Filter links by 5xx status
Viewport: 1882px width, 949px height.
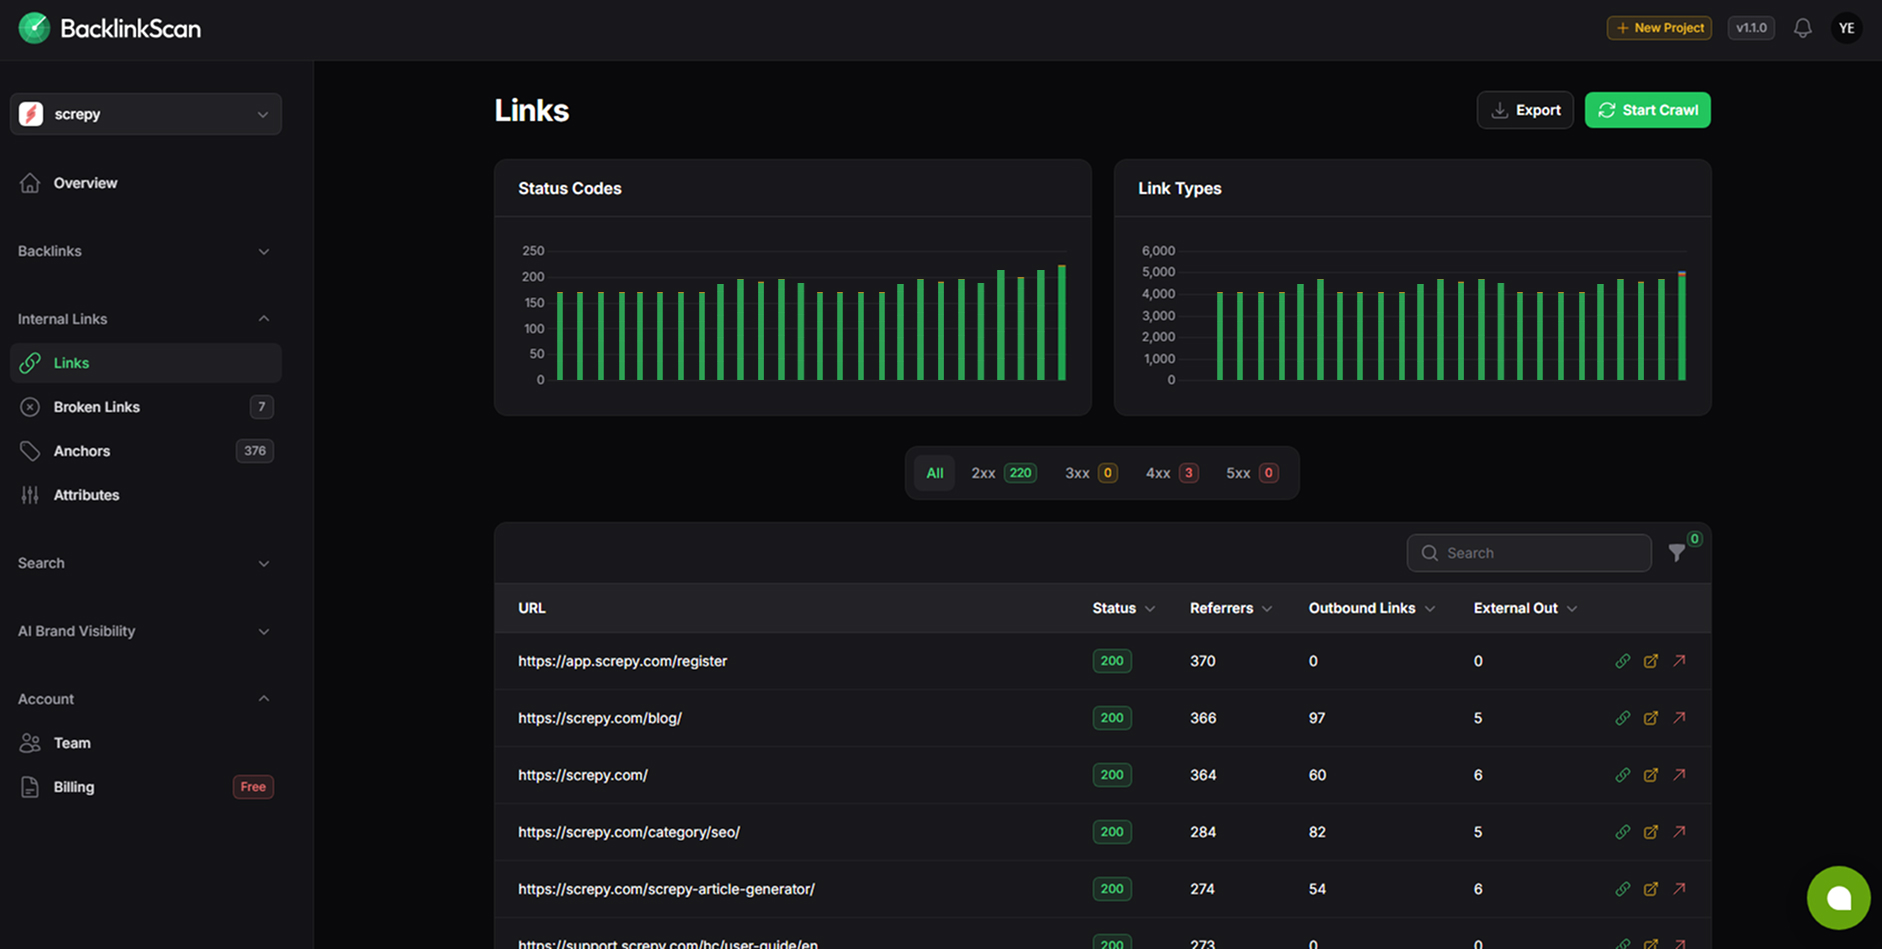[1252, 473]
